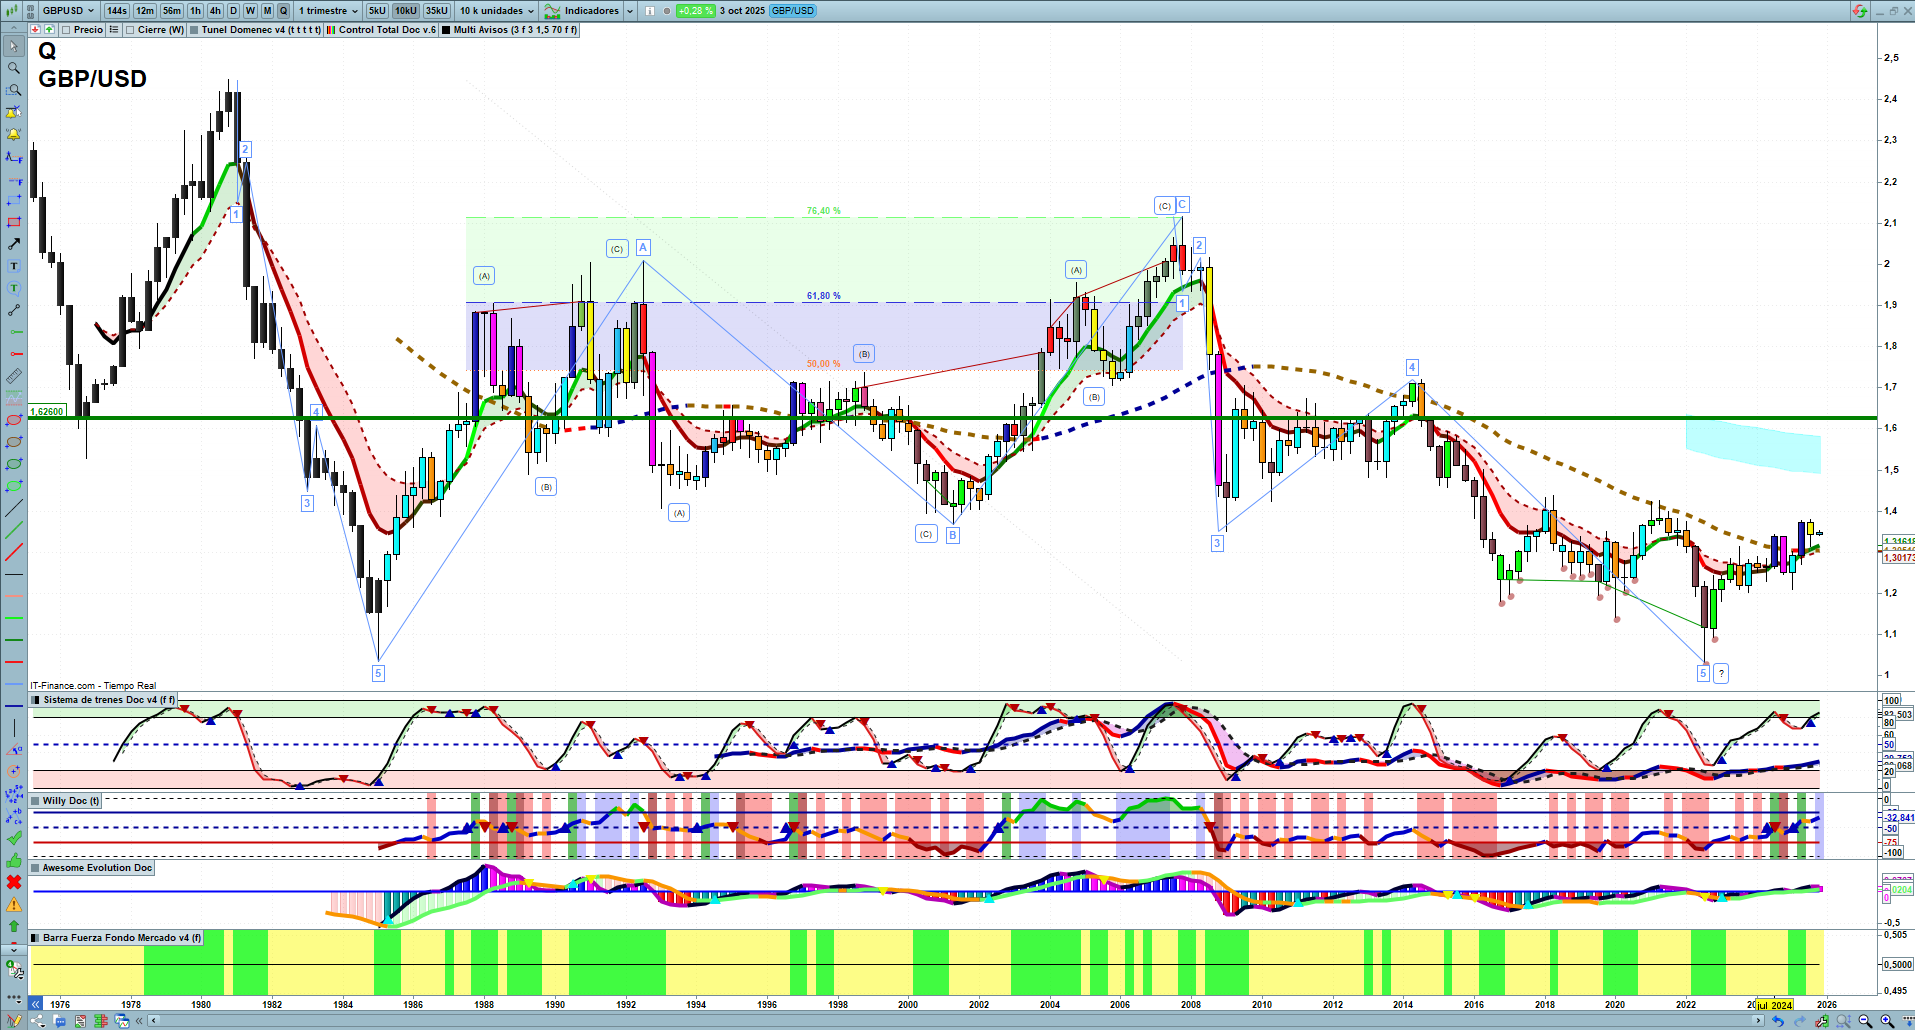Open the '1 trimestre' timeframe dropdown

329,11
